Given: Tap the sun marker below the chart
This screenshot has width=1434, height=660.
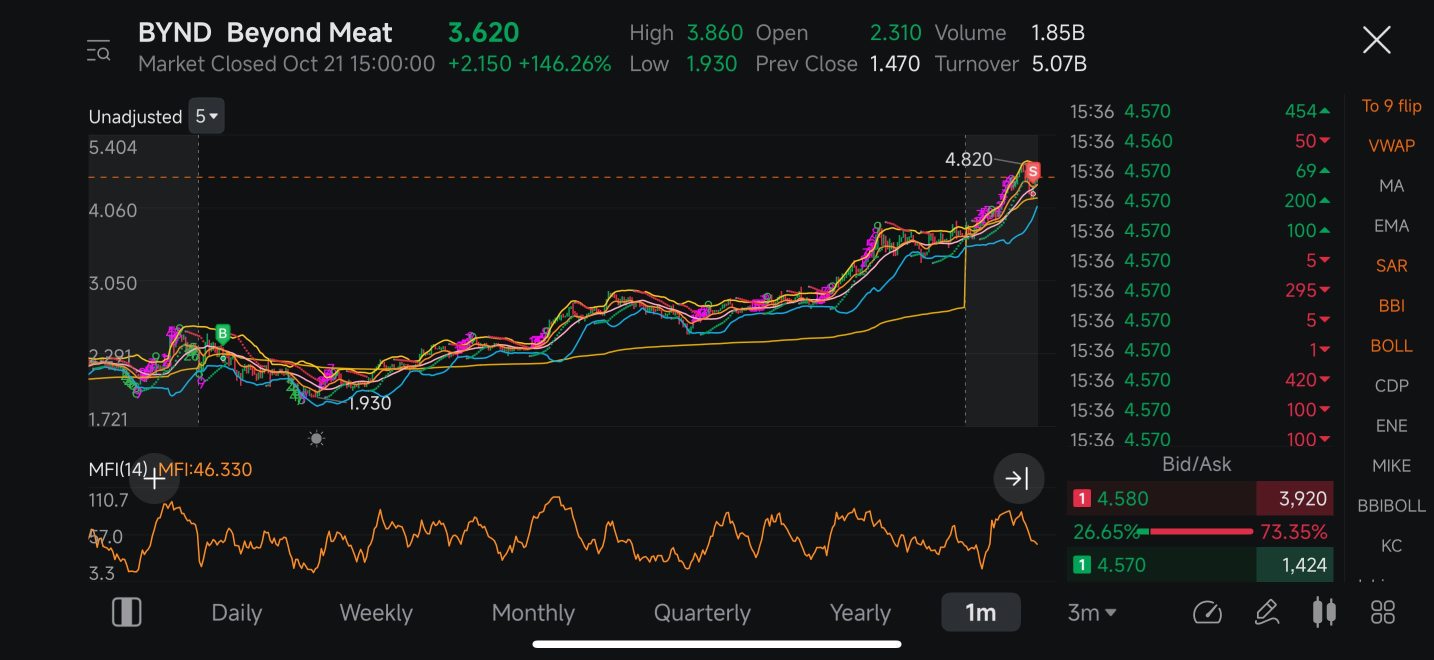Looking at the screenshot, I should coord(316,439).
